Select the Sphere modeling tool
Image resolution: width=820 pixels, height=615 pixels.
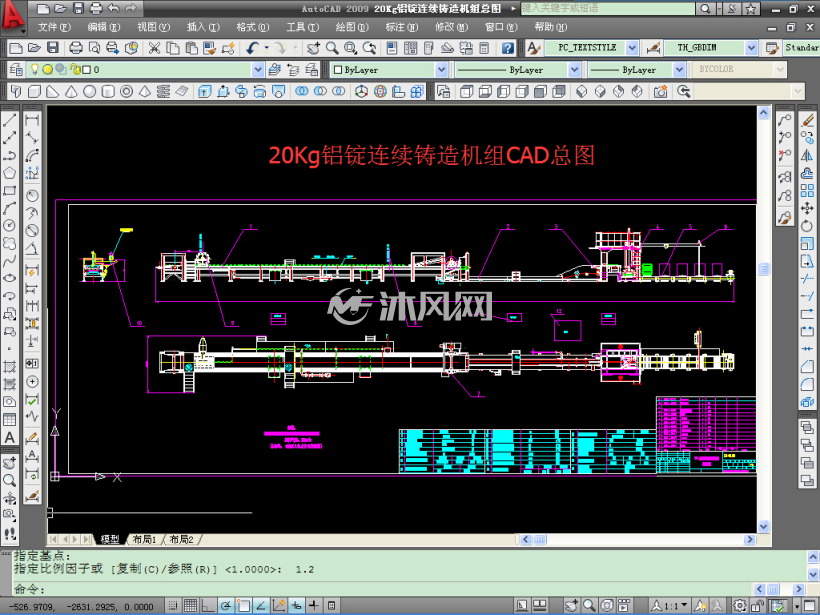point(89,92)
